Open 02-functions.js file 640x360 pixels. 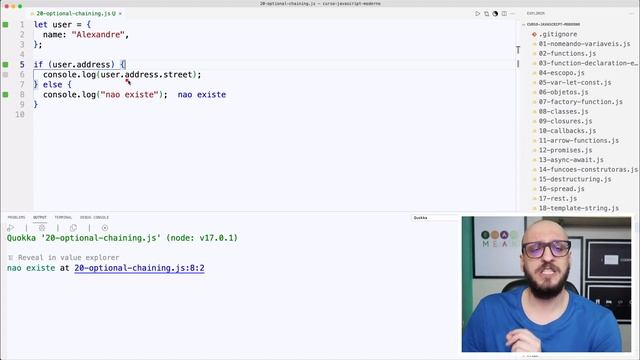click(x=567, y=53)
